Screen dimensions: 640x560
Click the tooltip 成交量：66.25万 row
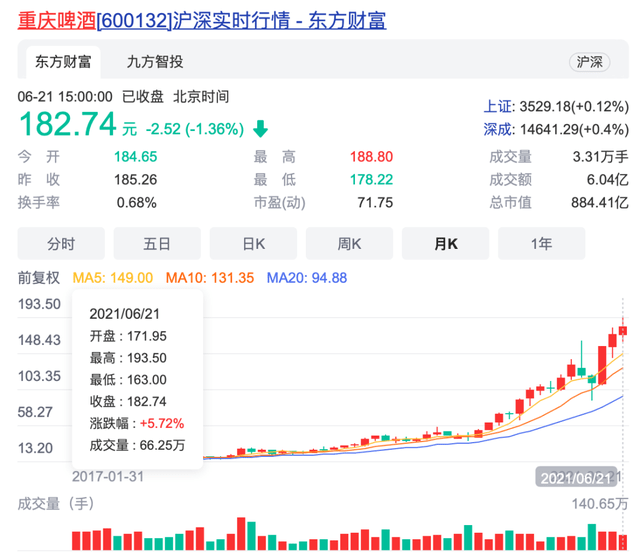click(138, 445)
